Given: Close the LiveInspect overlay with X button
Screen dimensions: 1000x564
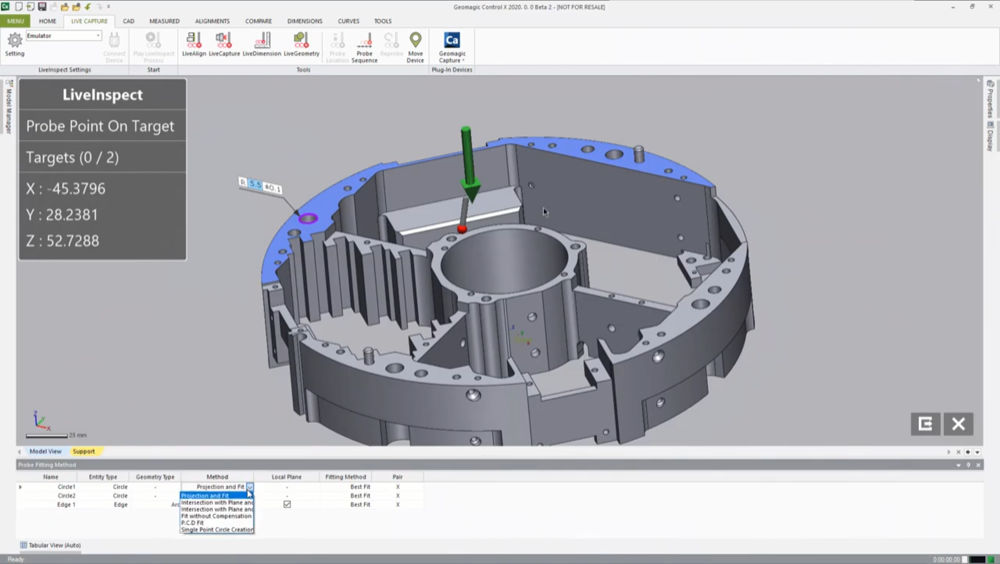Looking at the screenshot, I should point(958,423).
